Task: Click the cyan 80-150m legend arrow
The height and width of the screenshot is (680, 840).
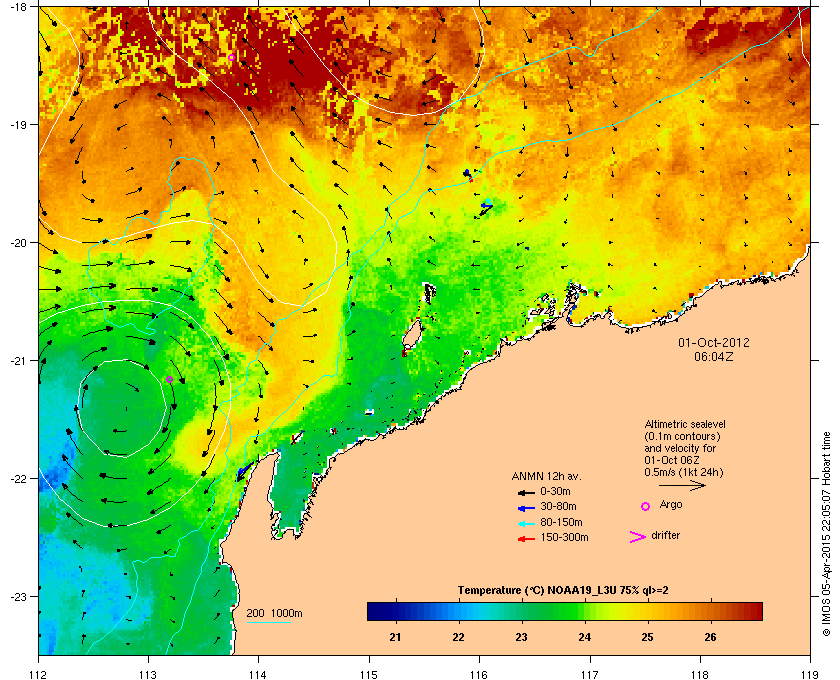Action: click(526, 523)
